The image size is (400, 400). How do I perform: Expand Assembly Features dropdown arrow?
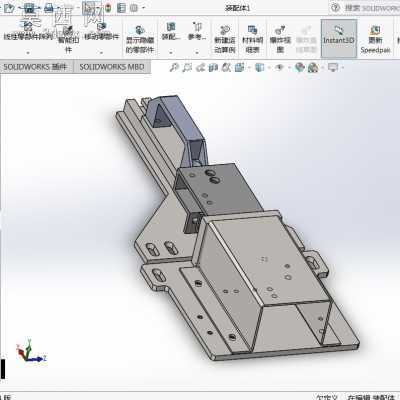(171, 53)
